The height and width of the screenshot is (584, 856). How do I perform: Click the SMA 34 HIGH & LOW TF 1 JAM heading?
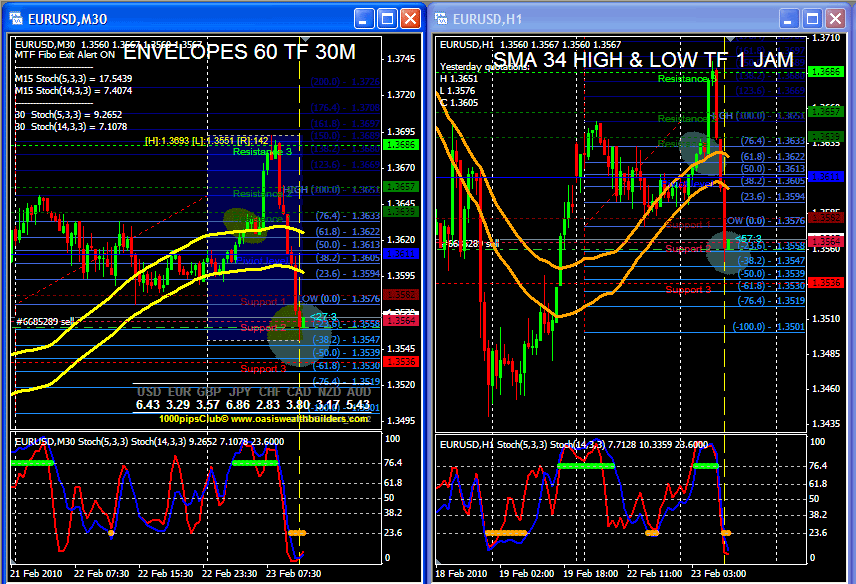(x=643, y=59)
